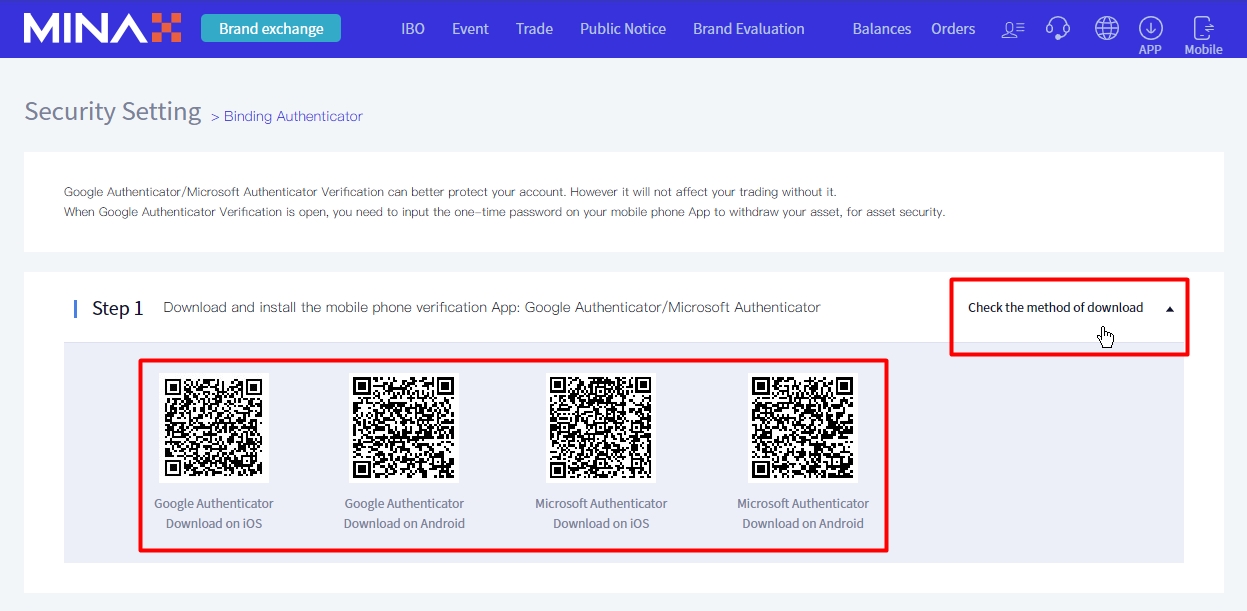Click the MINAX logo
Image resolution: width=1247 pixels, height=611 pixels.
(103, 28)
